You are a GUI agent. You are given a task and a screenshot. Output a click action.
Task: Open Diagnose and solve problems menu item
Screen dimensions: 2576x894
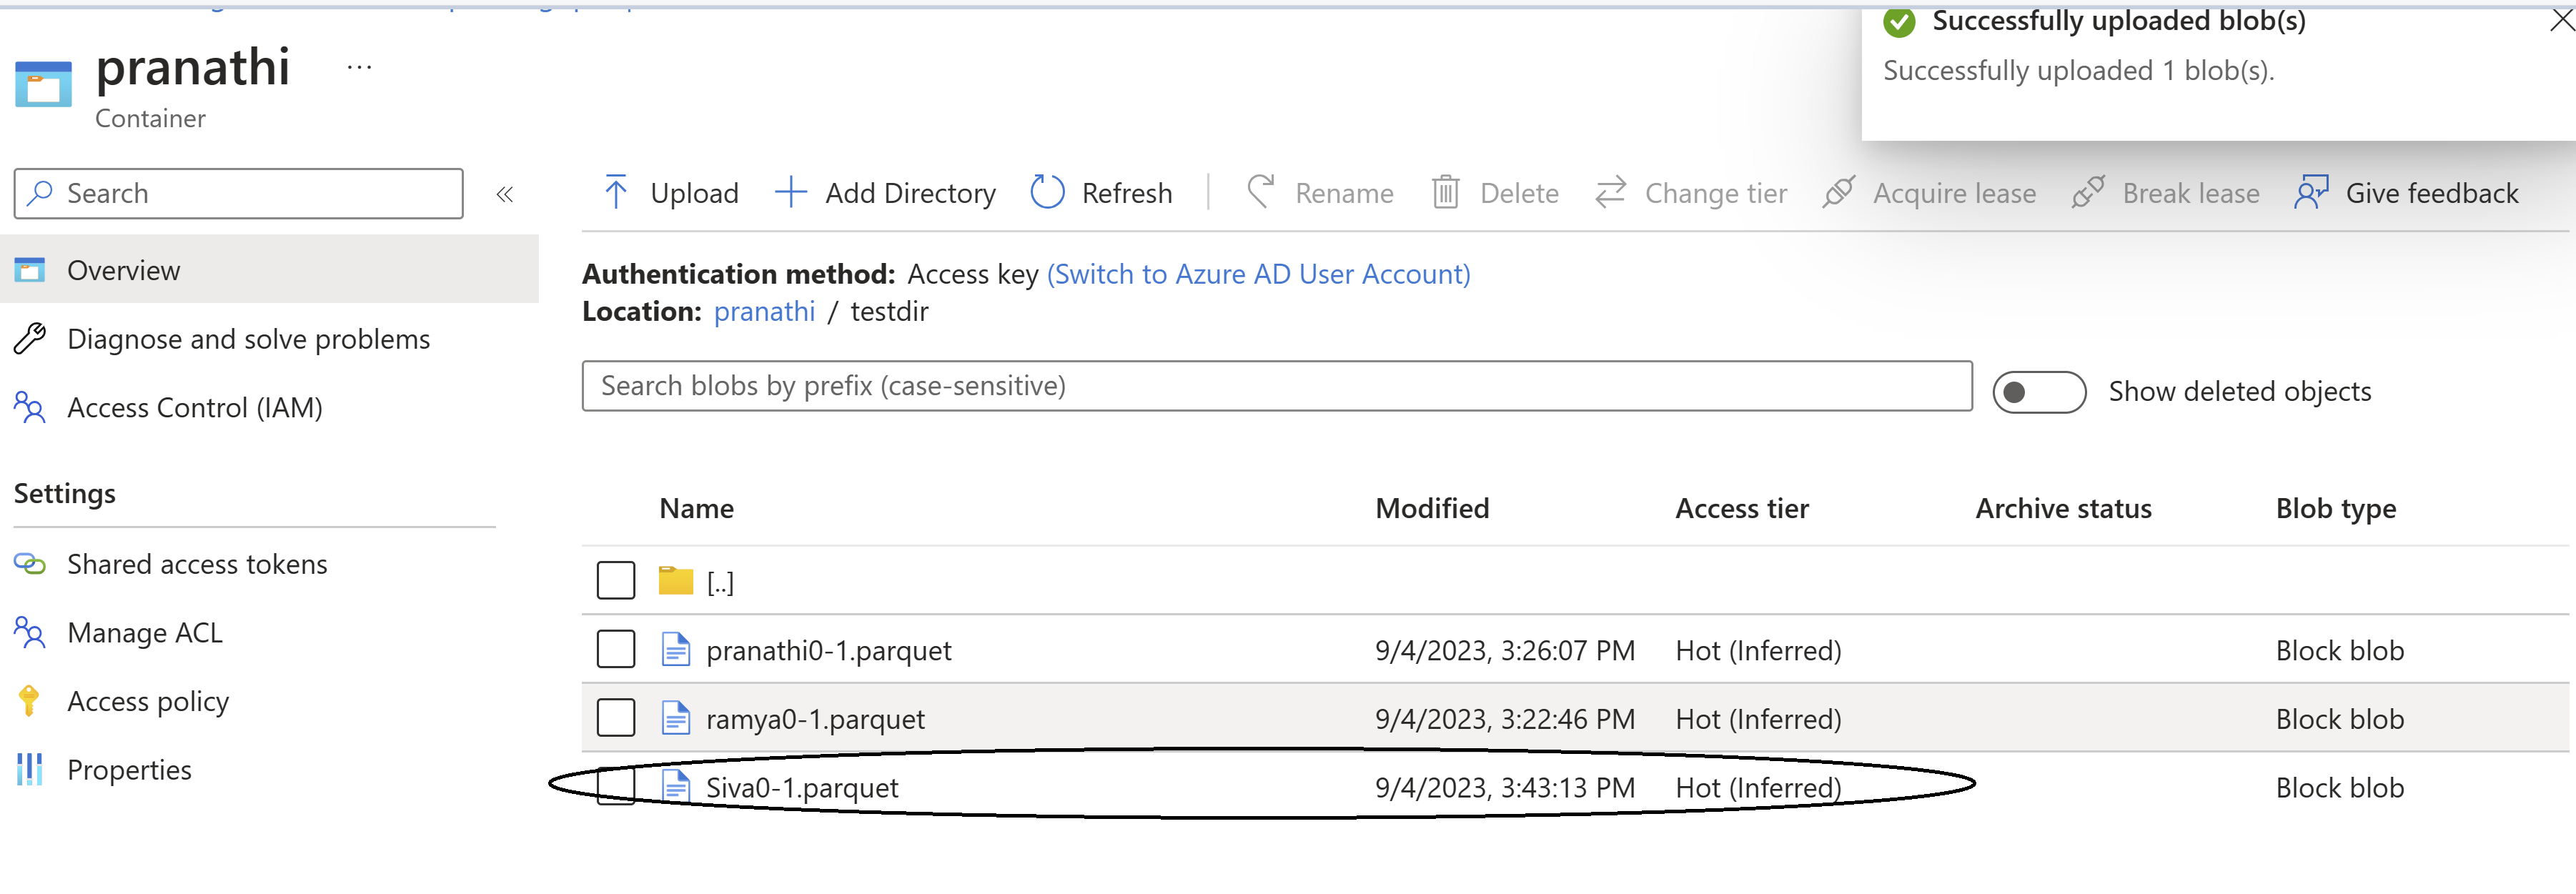tap(248, 340)
